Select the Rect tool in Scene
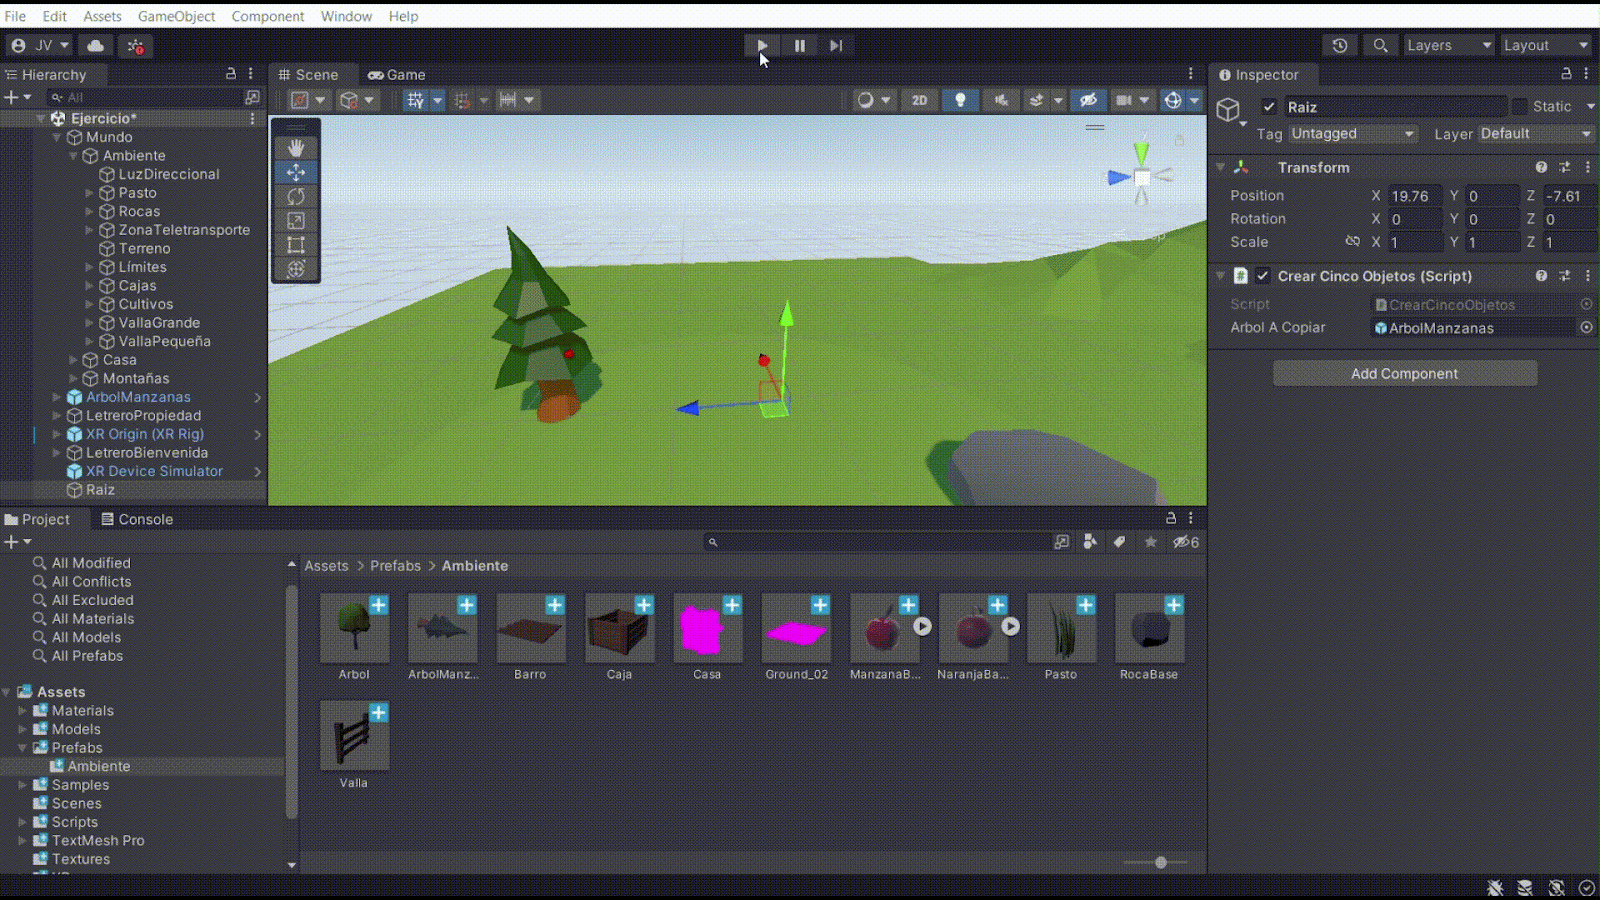The image size is (1600, 900). click(296, 244)
